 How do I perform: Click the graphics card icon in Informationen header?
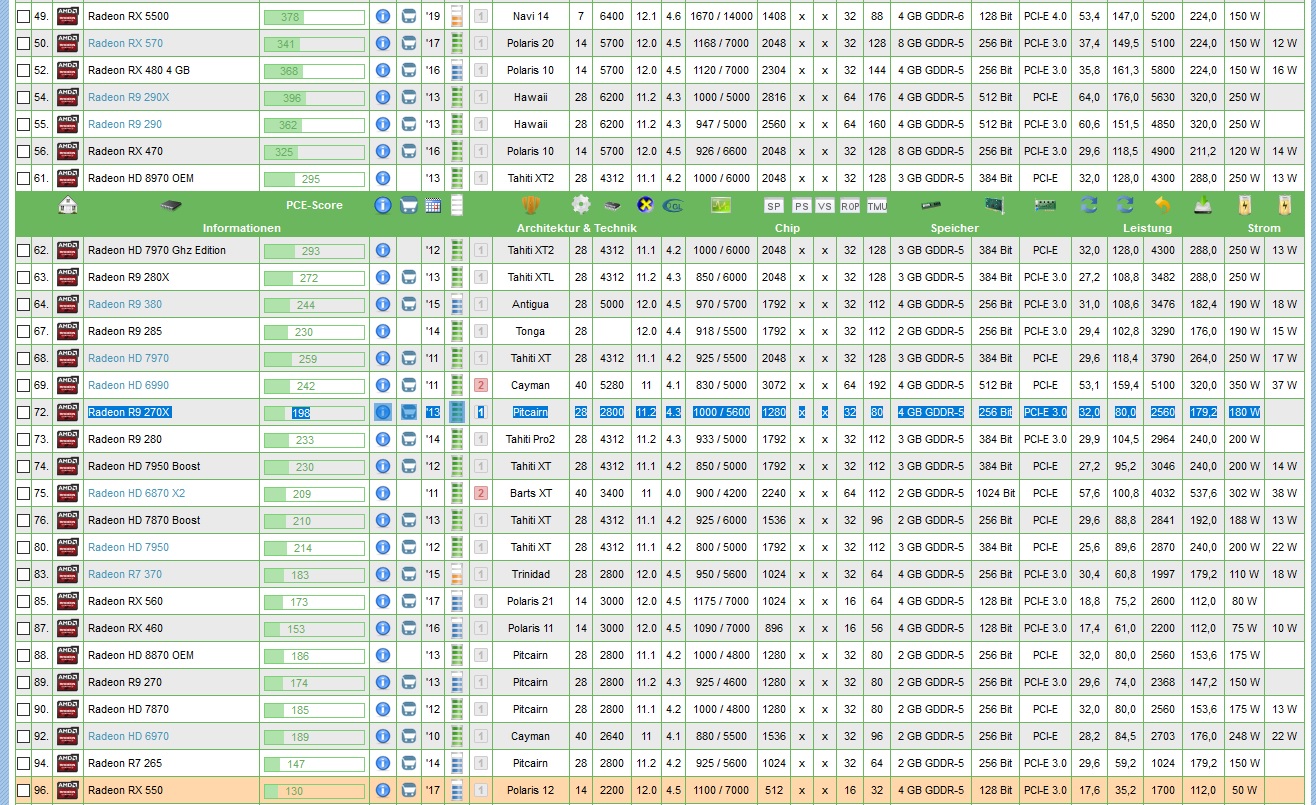click(171, 205)
